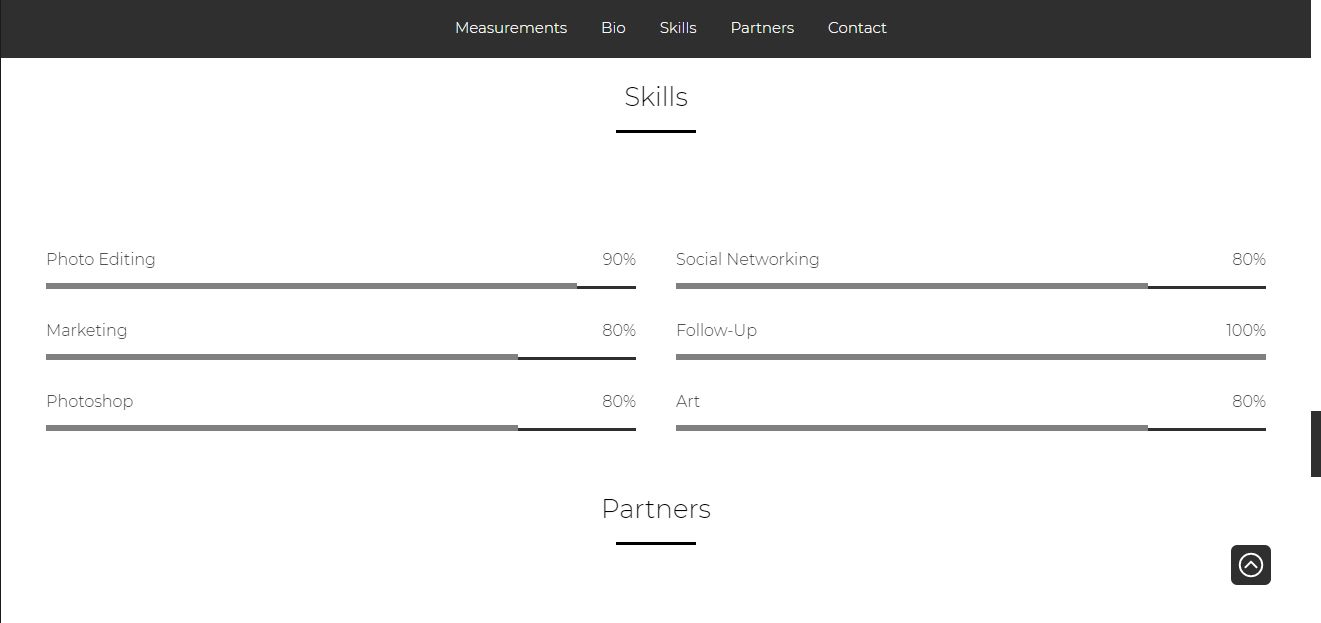Image resolution: width=1321 pixels, height=623 pixels.
Task: Click the Photo Editing 90% value
Action: pos(619,260)
